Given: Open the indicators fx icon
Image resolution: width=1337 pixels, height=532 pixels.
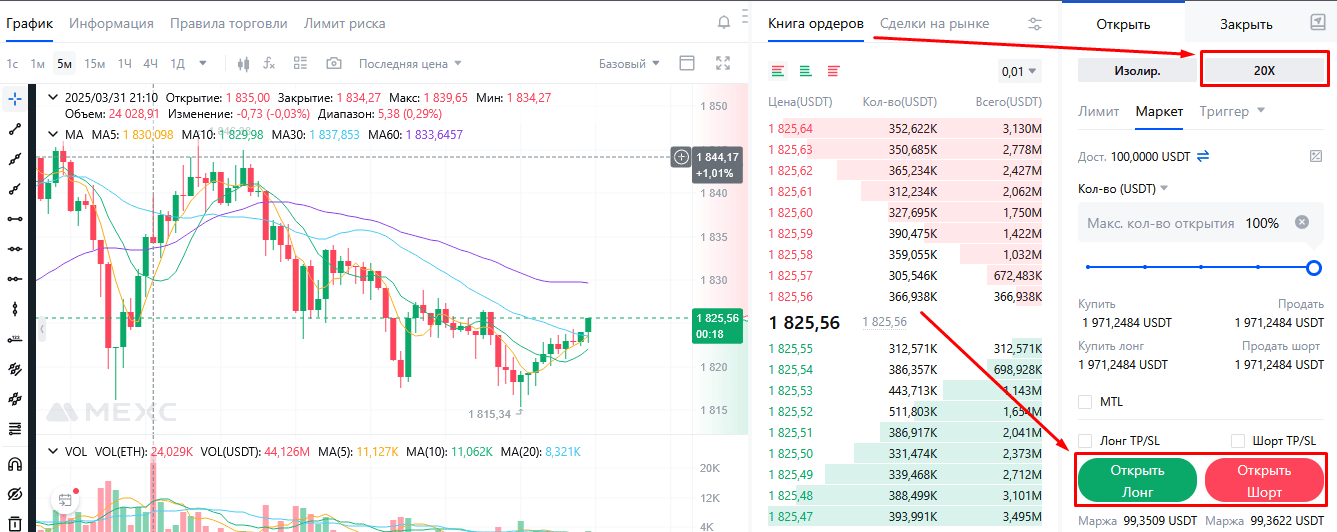Looking at the screenshot, I should 269,63.
